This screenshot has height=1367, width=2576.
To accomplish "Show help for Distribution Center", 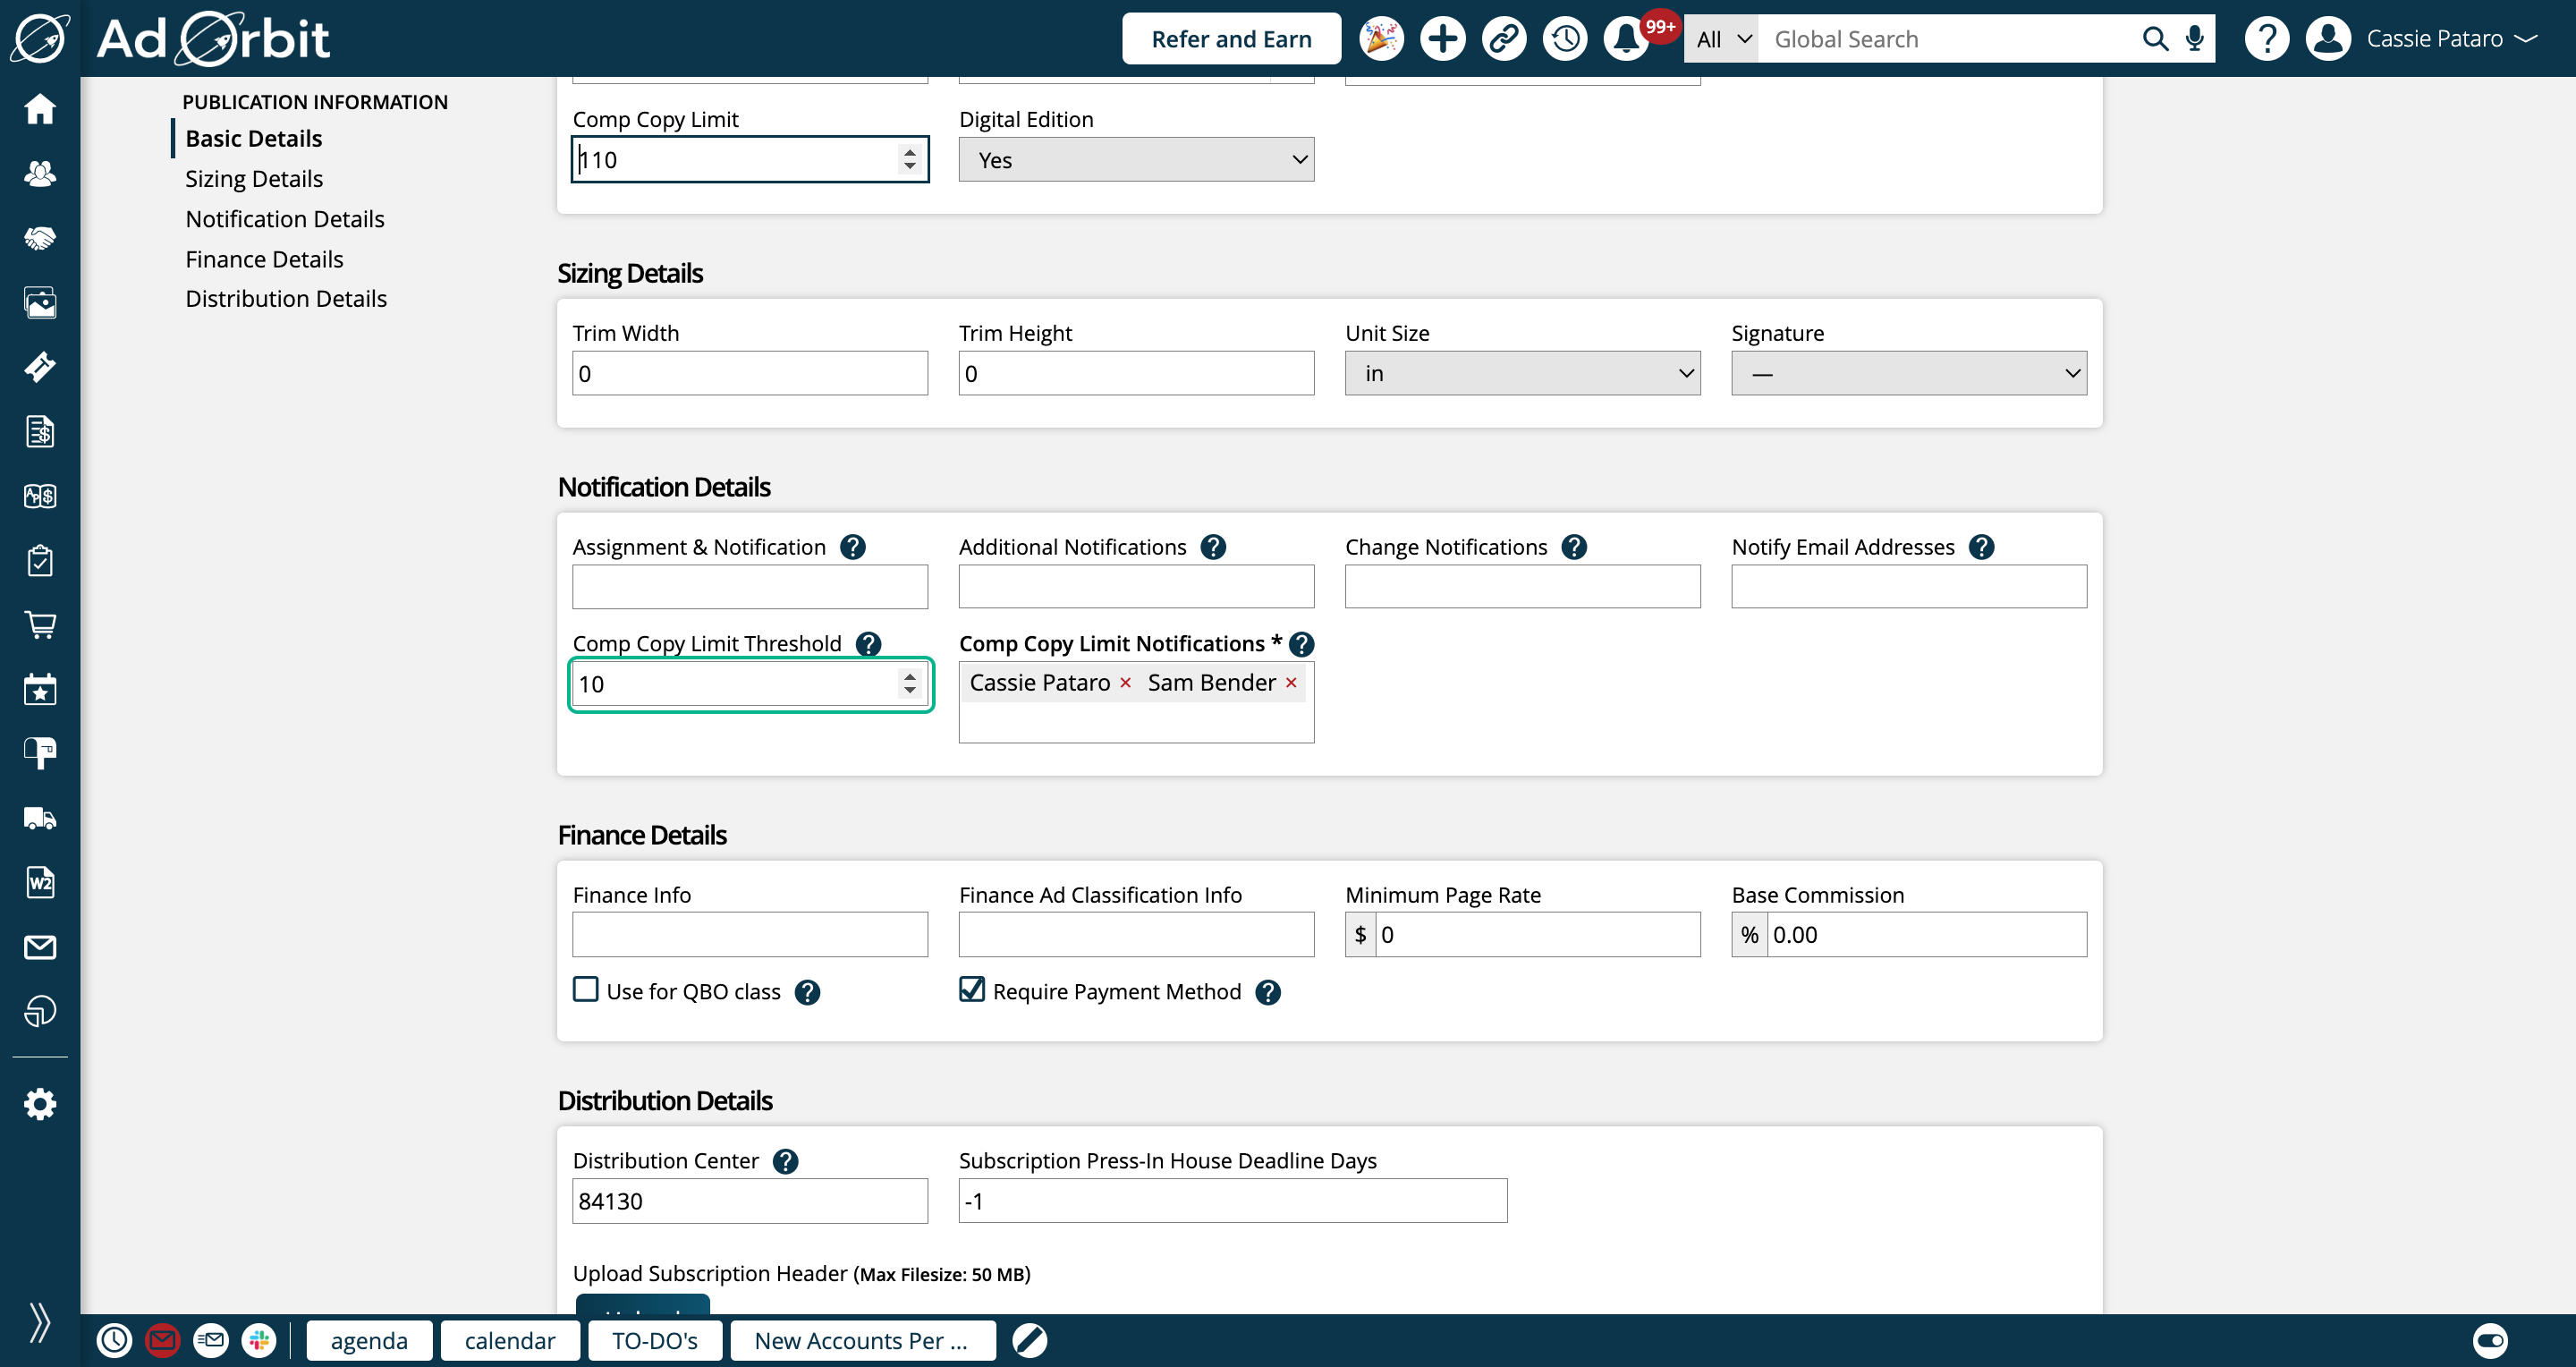I will point(786,1161).
